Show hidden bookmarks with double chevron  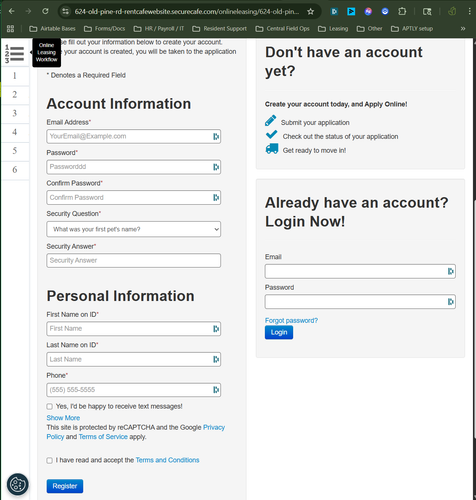463,29
